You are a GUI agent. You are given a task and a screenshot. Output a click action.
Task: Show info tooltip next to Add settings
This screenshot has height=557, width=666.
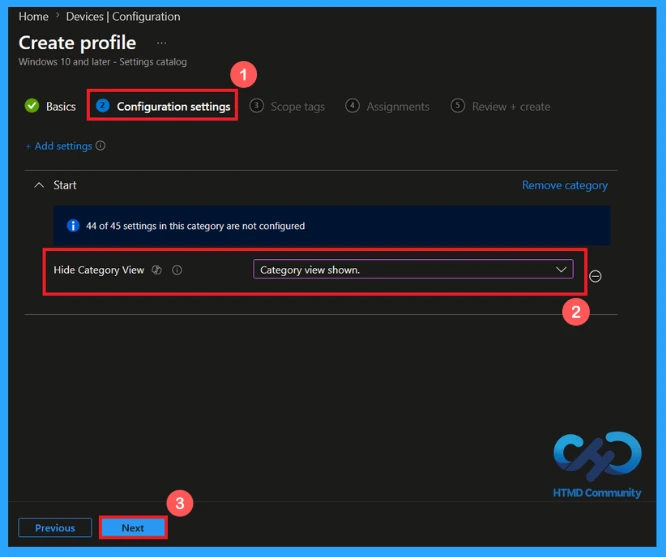(x=101, y=146)
